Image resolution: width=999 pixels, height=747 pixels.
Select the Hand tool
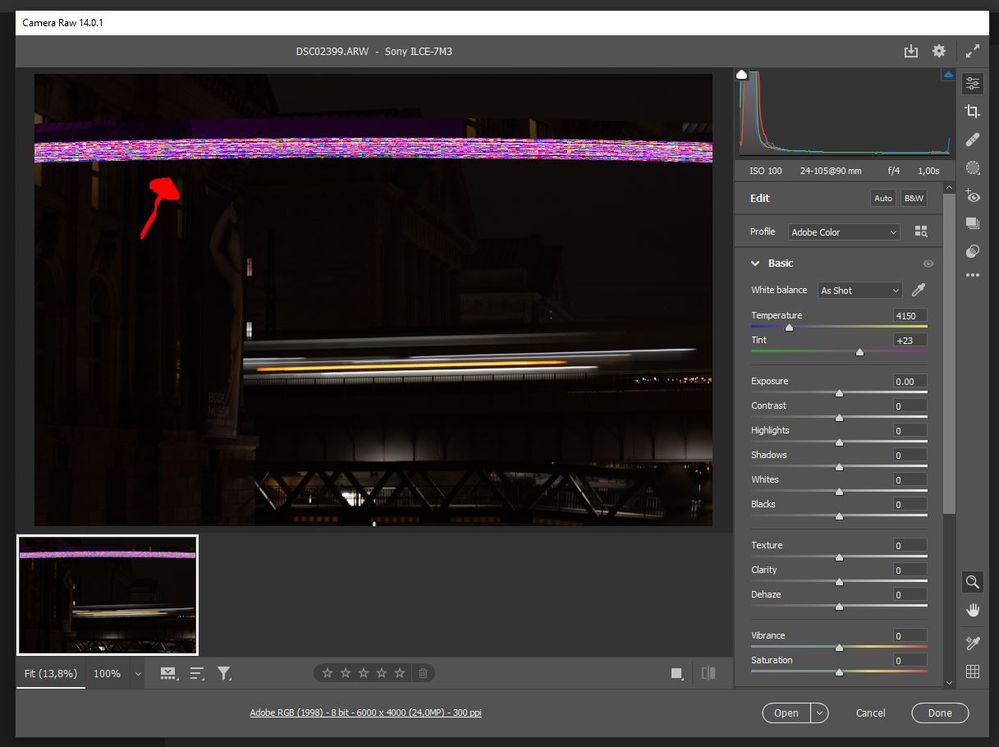[972, 610]
